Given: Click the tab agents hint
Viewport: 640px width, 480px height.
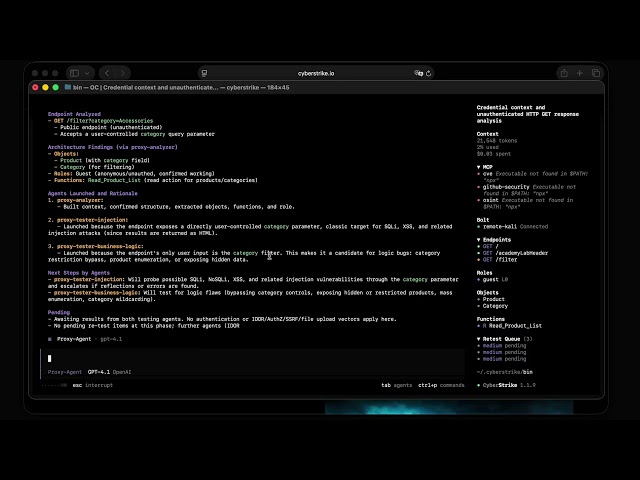Looking at the screenshot, I should point(396,385).
